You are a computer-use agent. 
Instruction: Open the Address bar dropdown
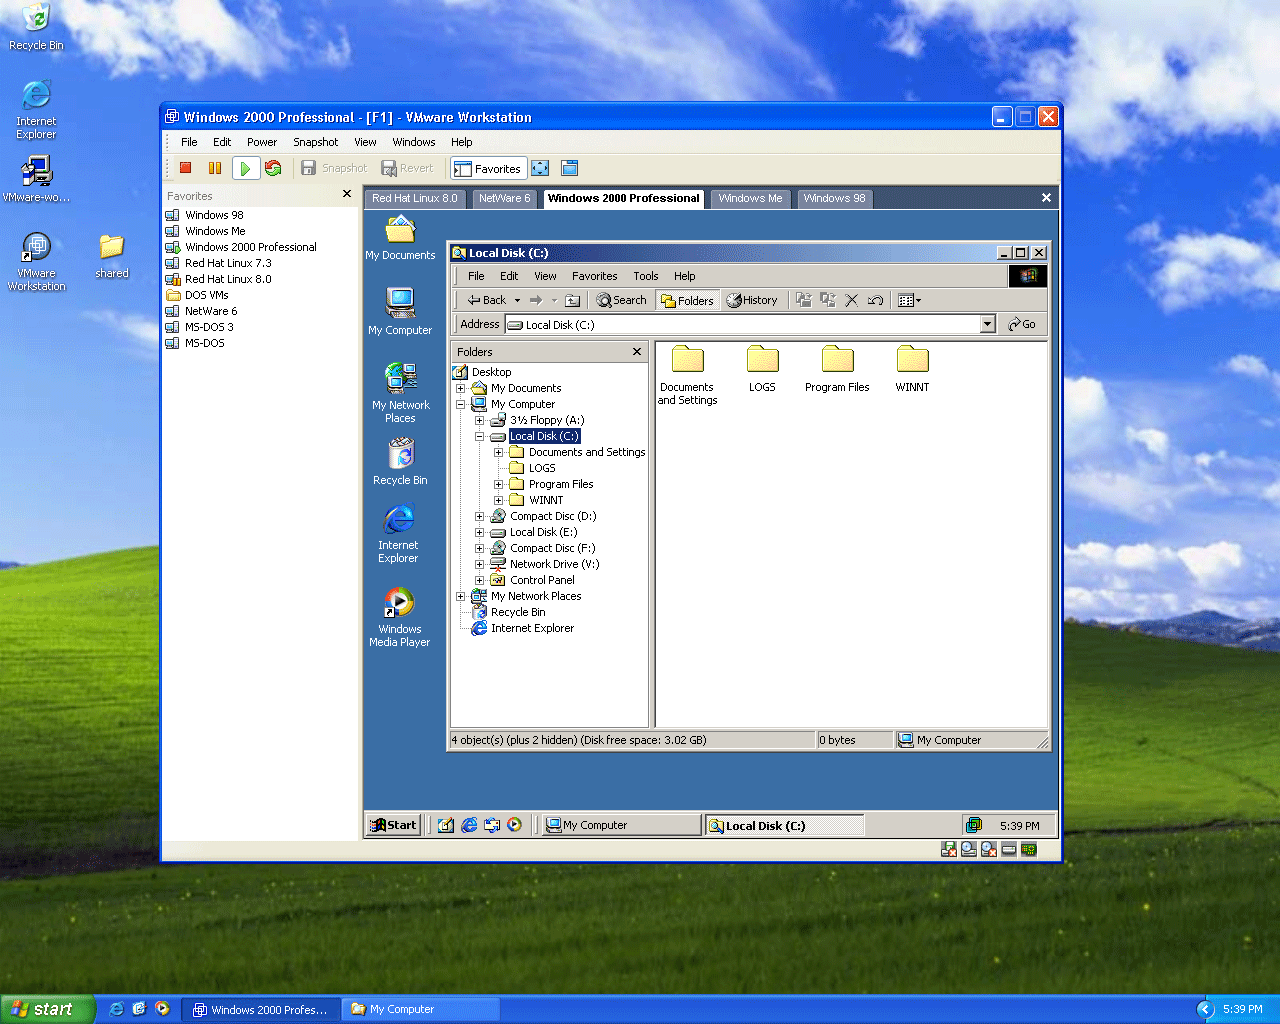[987, 324]
